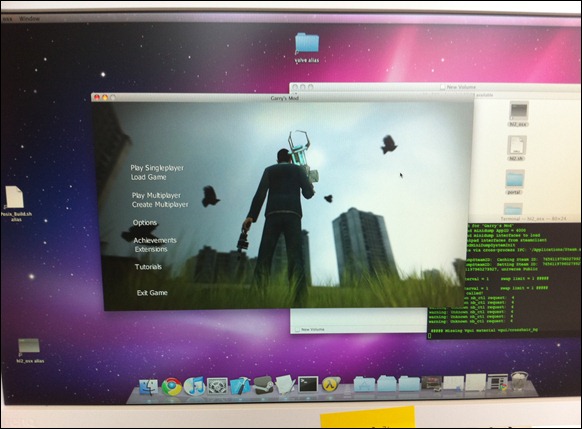Click Create Multiplayer in game menu
Screen dimensions: 582x429
tap(160, 204)
